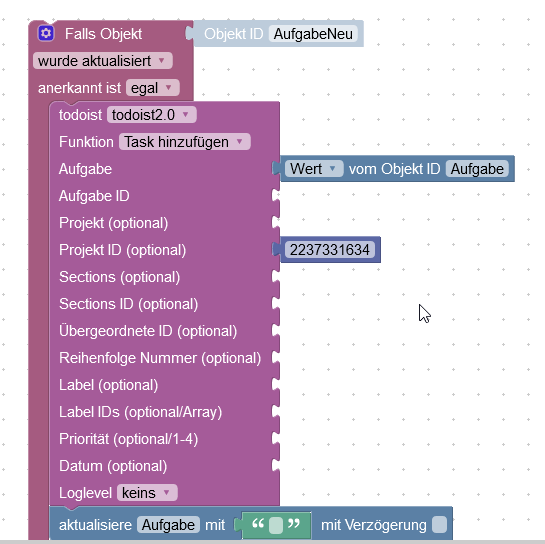Click the 'anerkannt ist' label
Screen dimensions: 545x544
pos(80,88)
